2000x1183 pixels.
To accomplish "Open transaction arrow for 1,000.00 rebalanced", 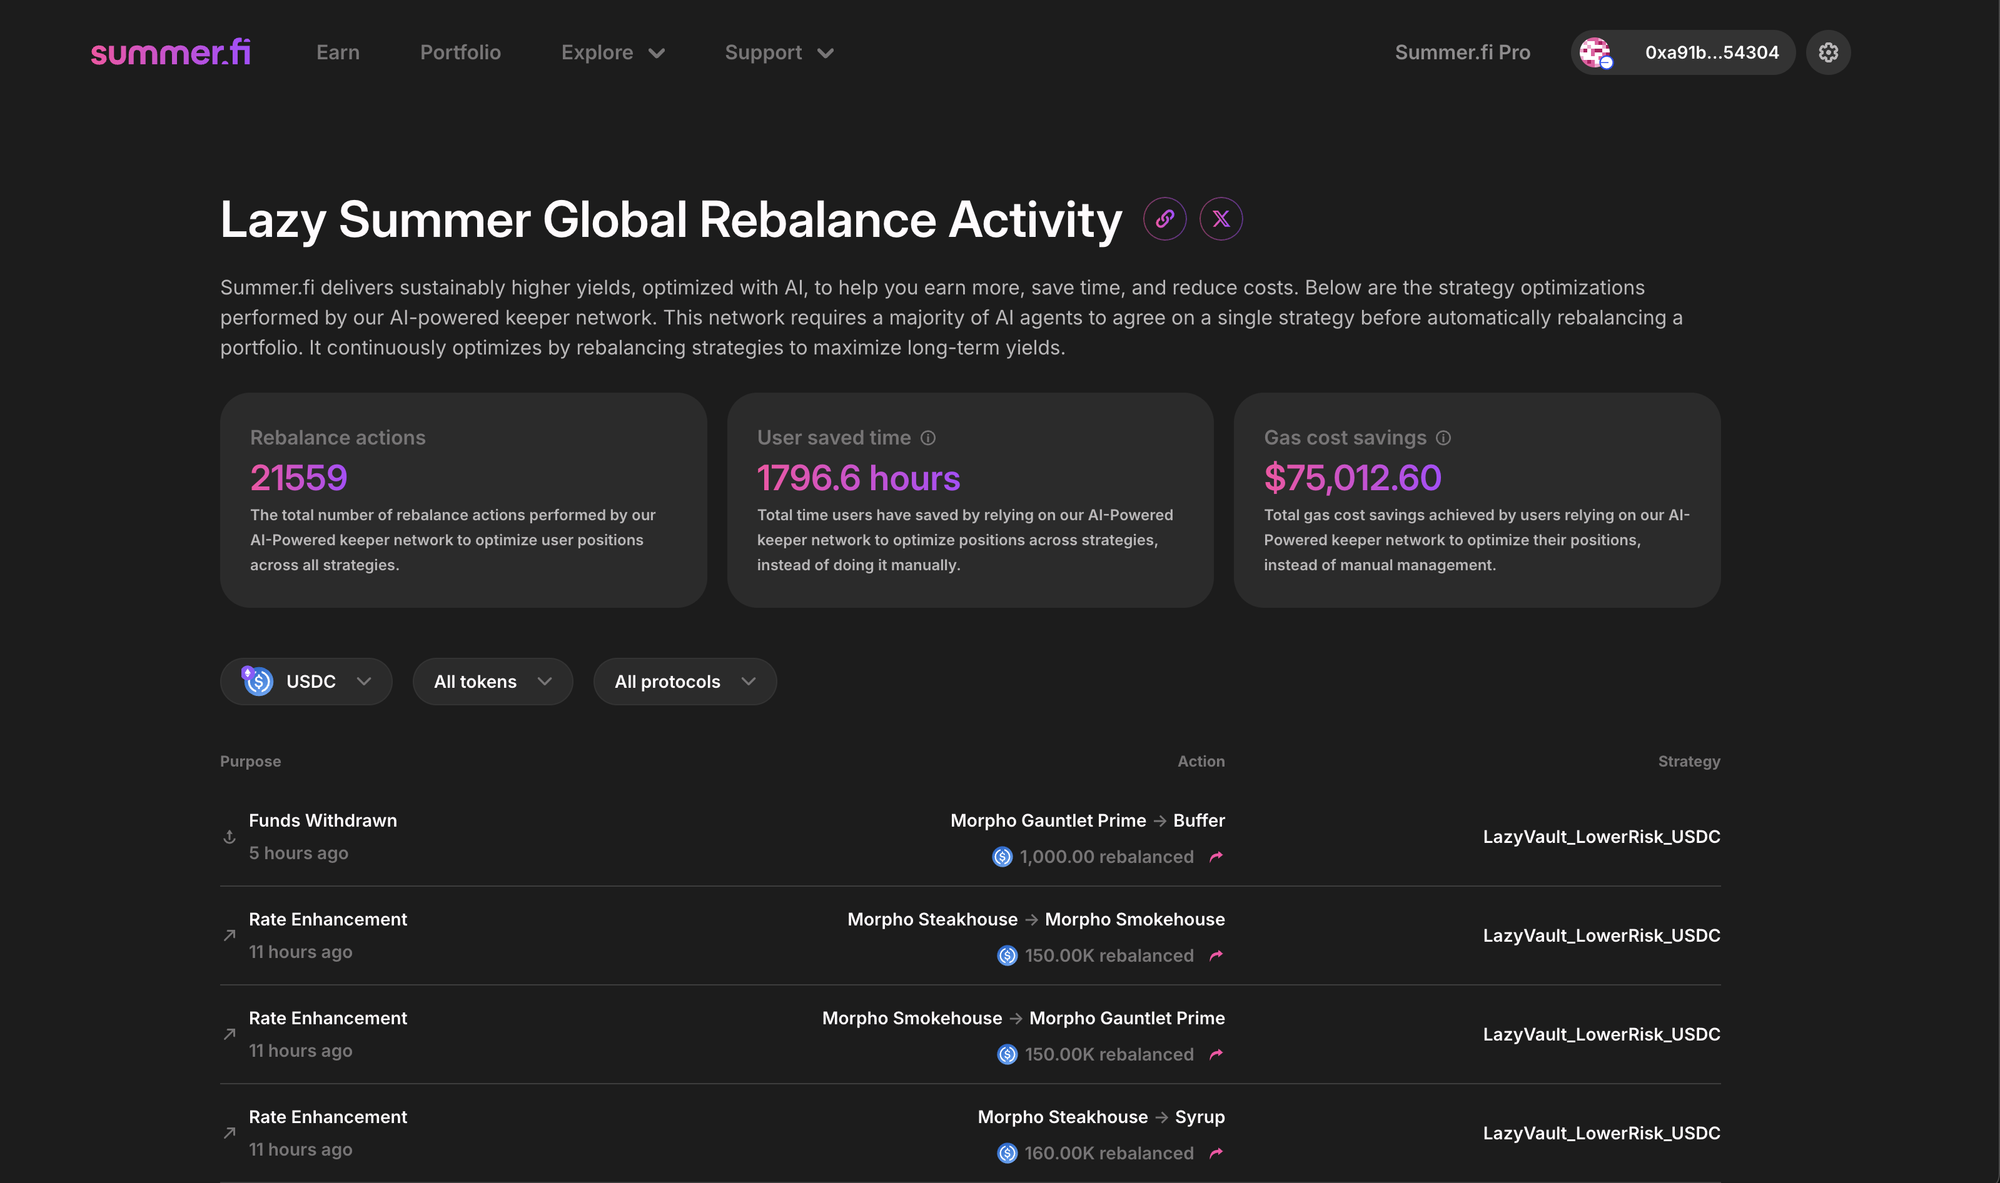I will (x=1216, y=857).
